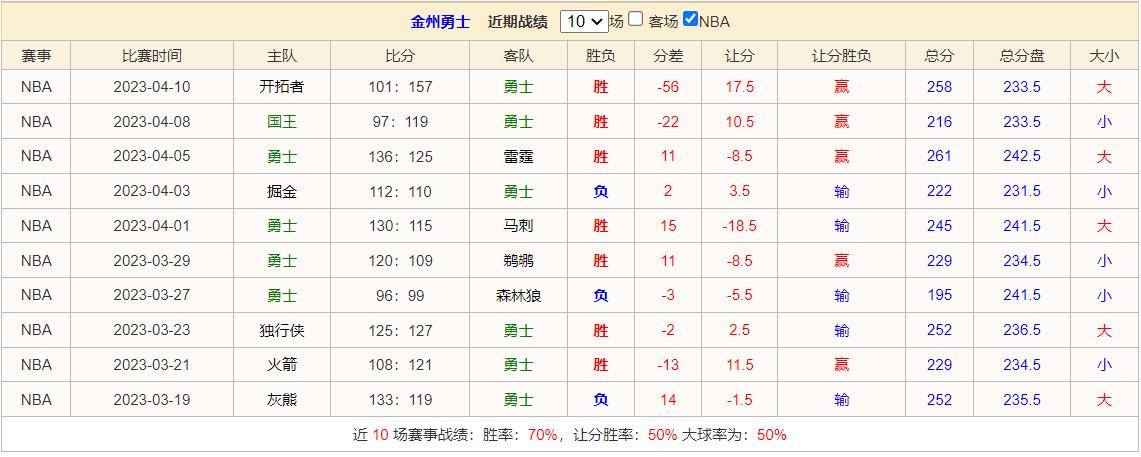Click total line 236.5
The width and height of the screenshot is (1141, 457).
[x=1022, y=330]
